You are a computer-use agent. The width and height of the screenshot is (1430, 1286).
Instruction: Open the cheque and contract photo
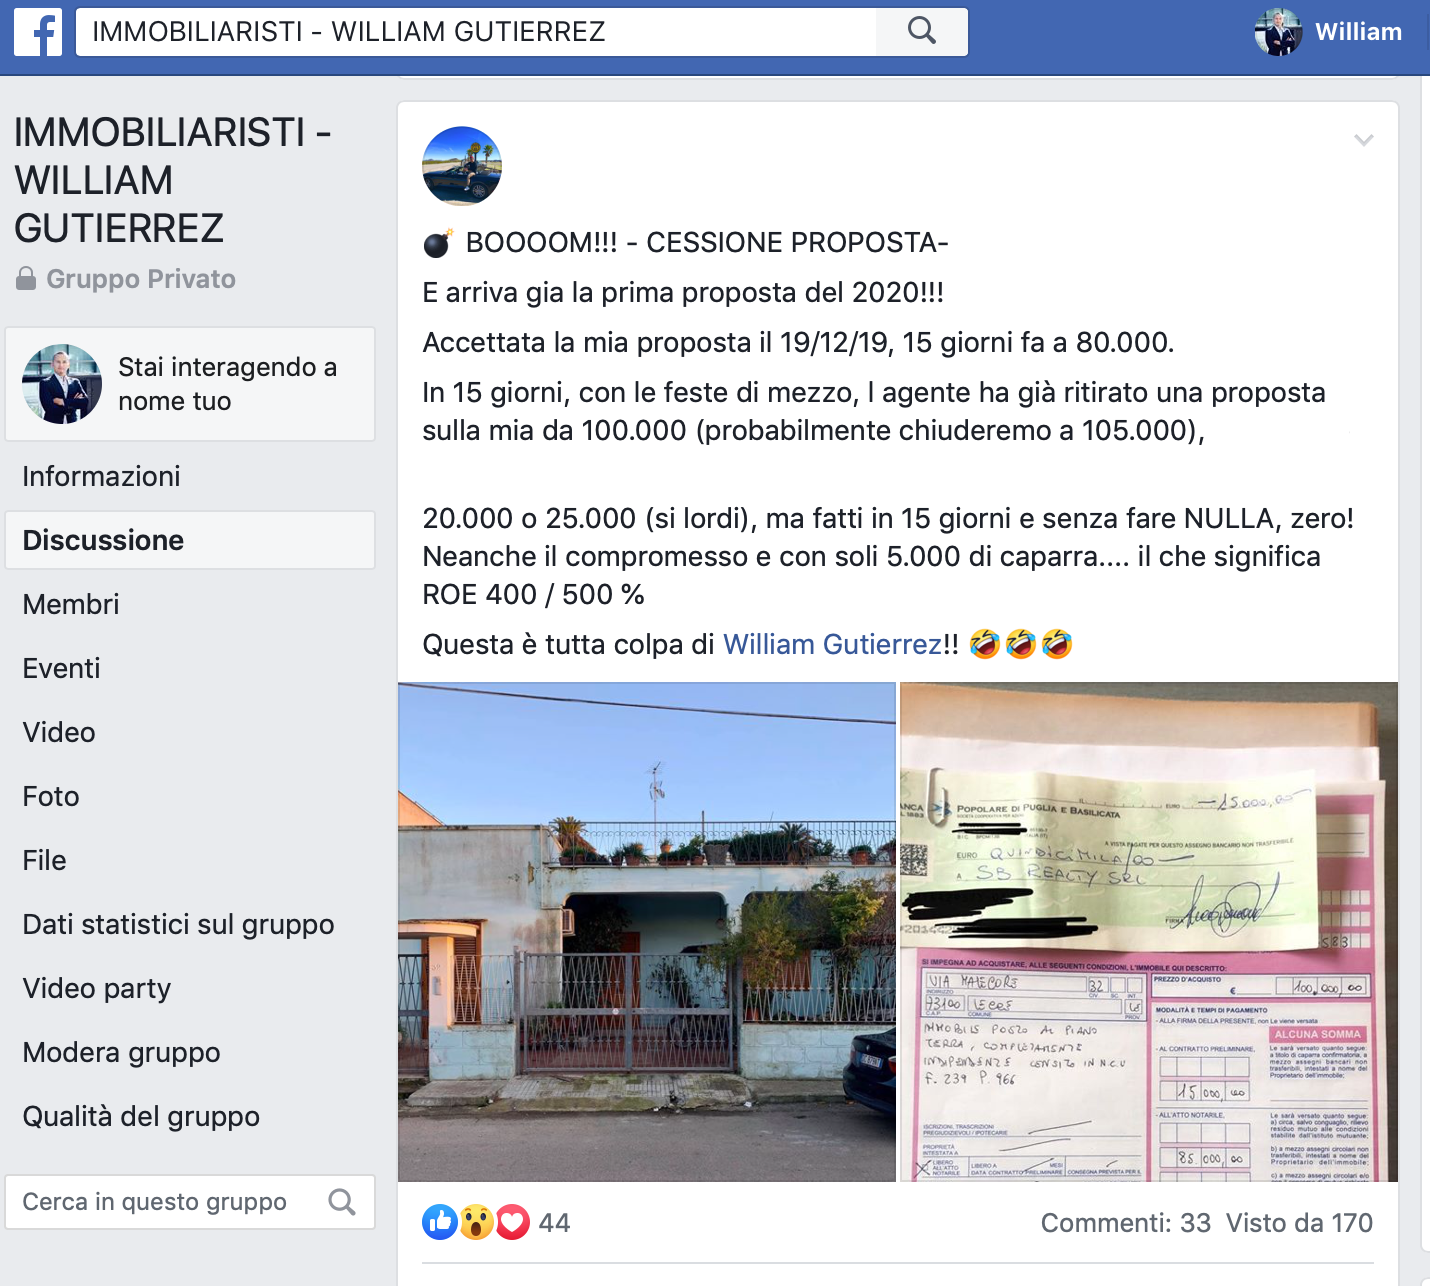point(1149,932)
